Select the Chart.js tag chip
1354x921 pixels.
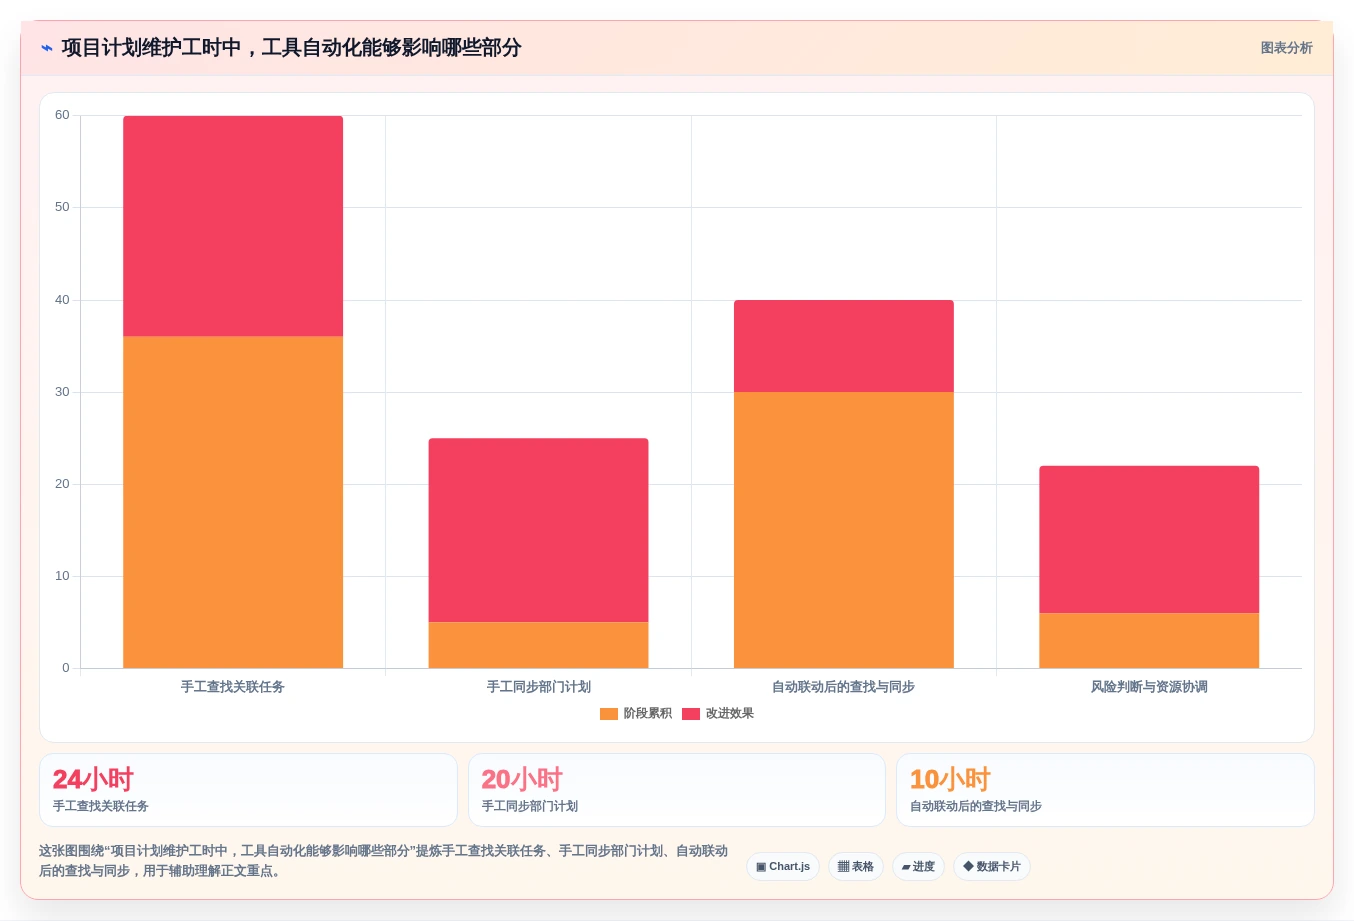783,866
